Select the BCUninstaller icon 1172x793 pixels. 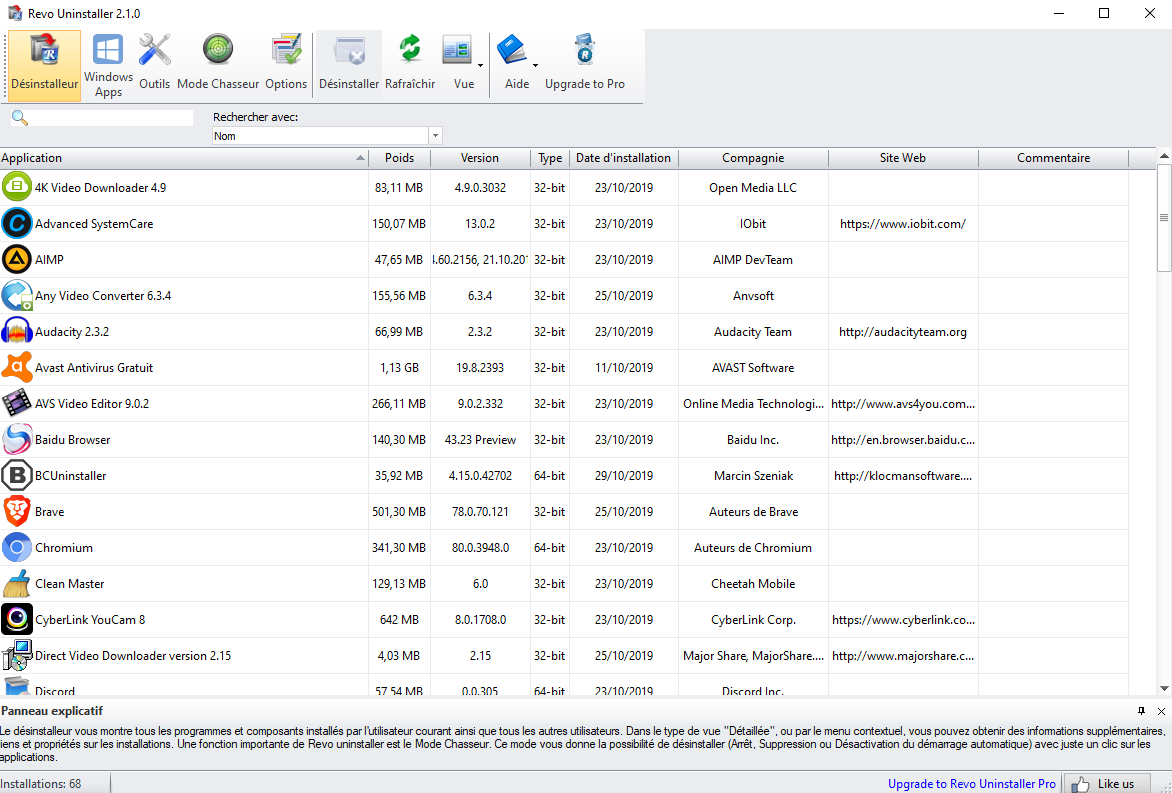coord(16,475)
